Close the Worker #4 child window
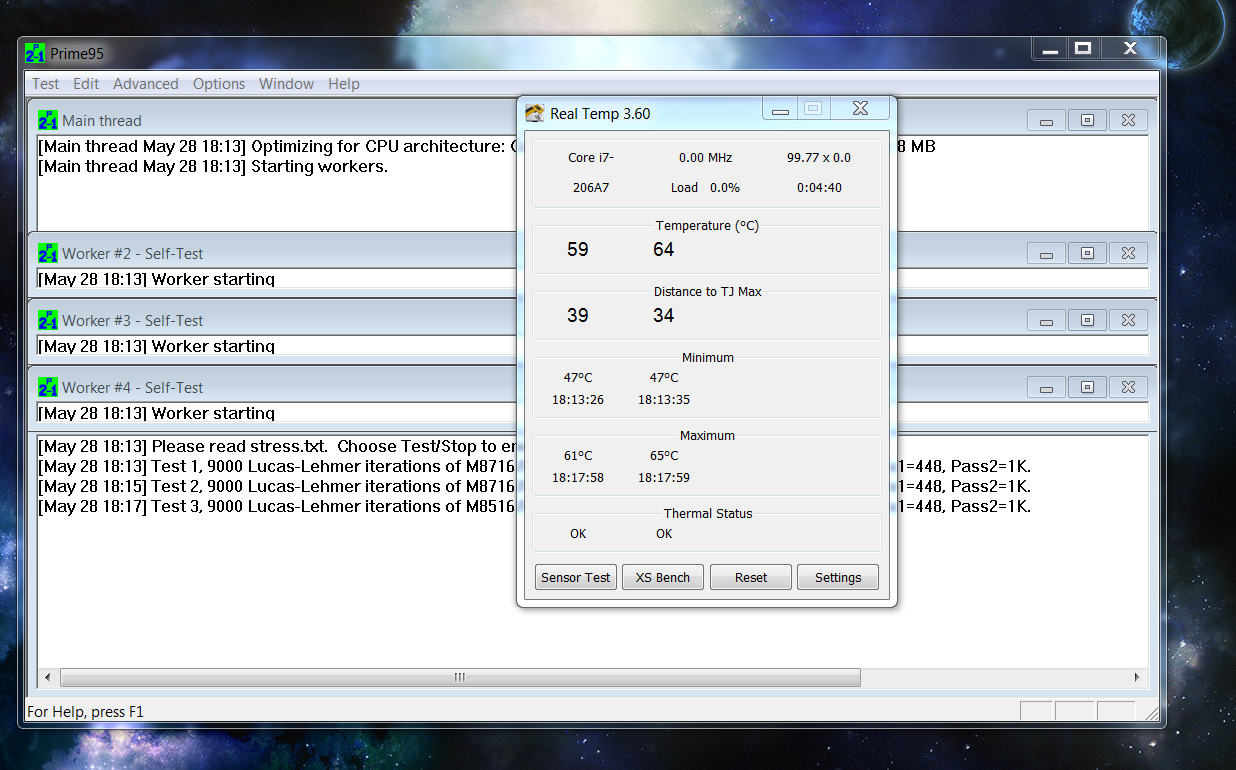Screen dimensions: 1236x770 pos(1128,387)
